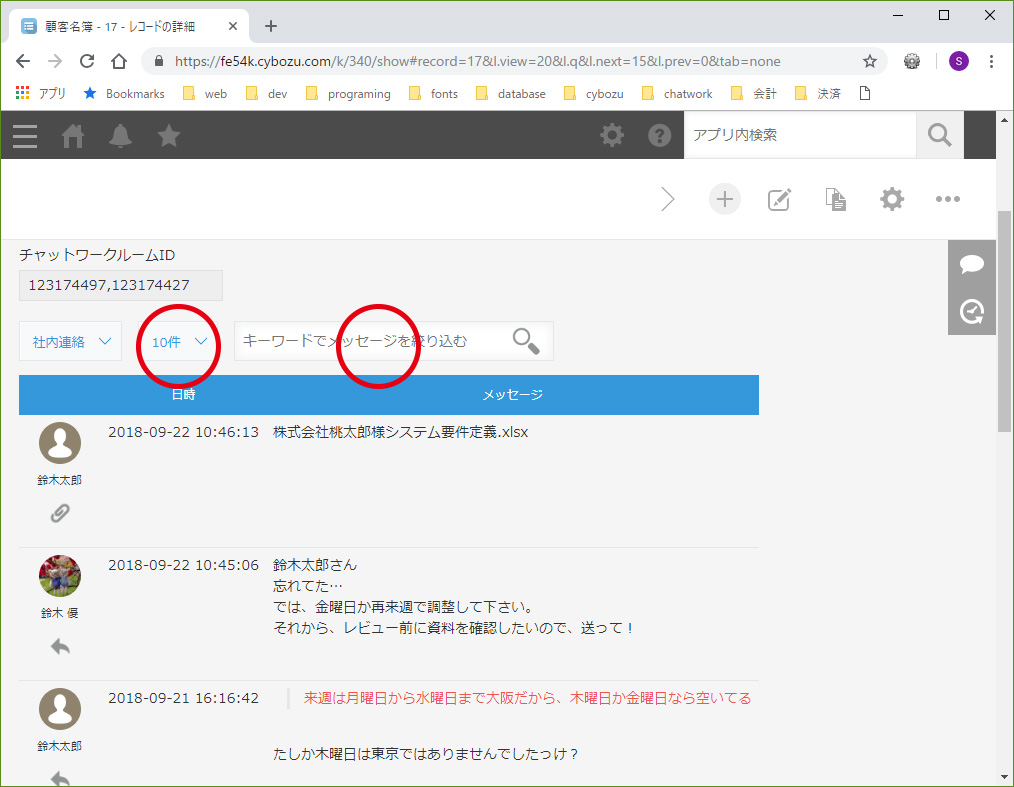1014x787 pixels.
Task: Click the 日時 column header
Action: (x=184, y=394)
